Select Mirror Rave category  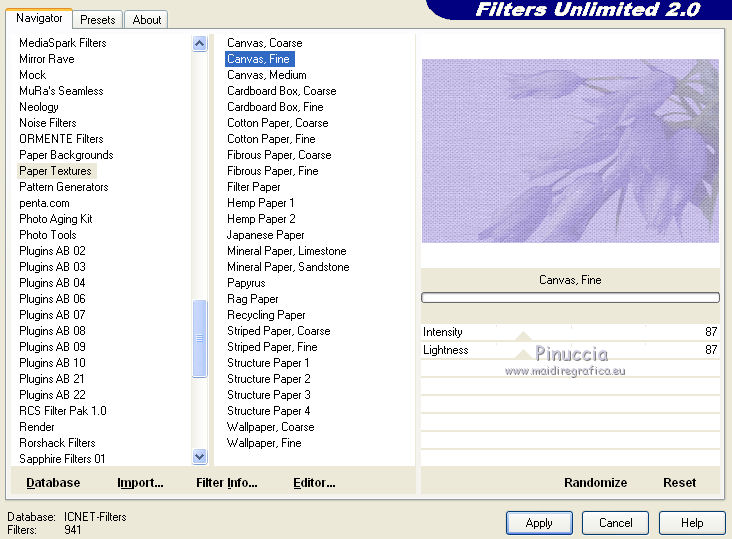pos(47,59)
